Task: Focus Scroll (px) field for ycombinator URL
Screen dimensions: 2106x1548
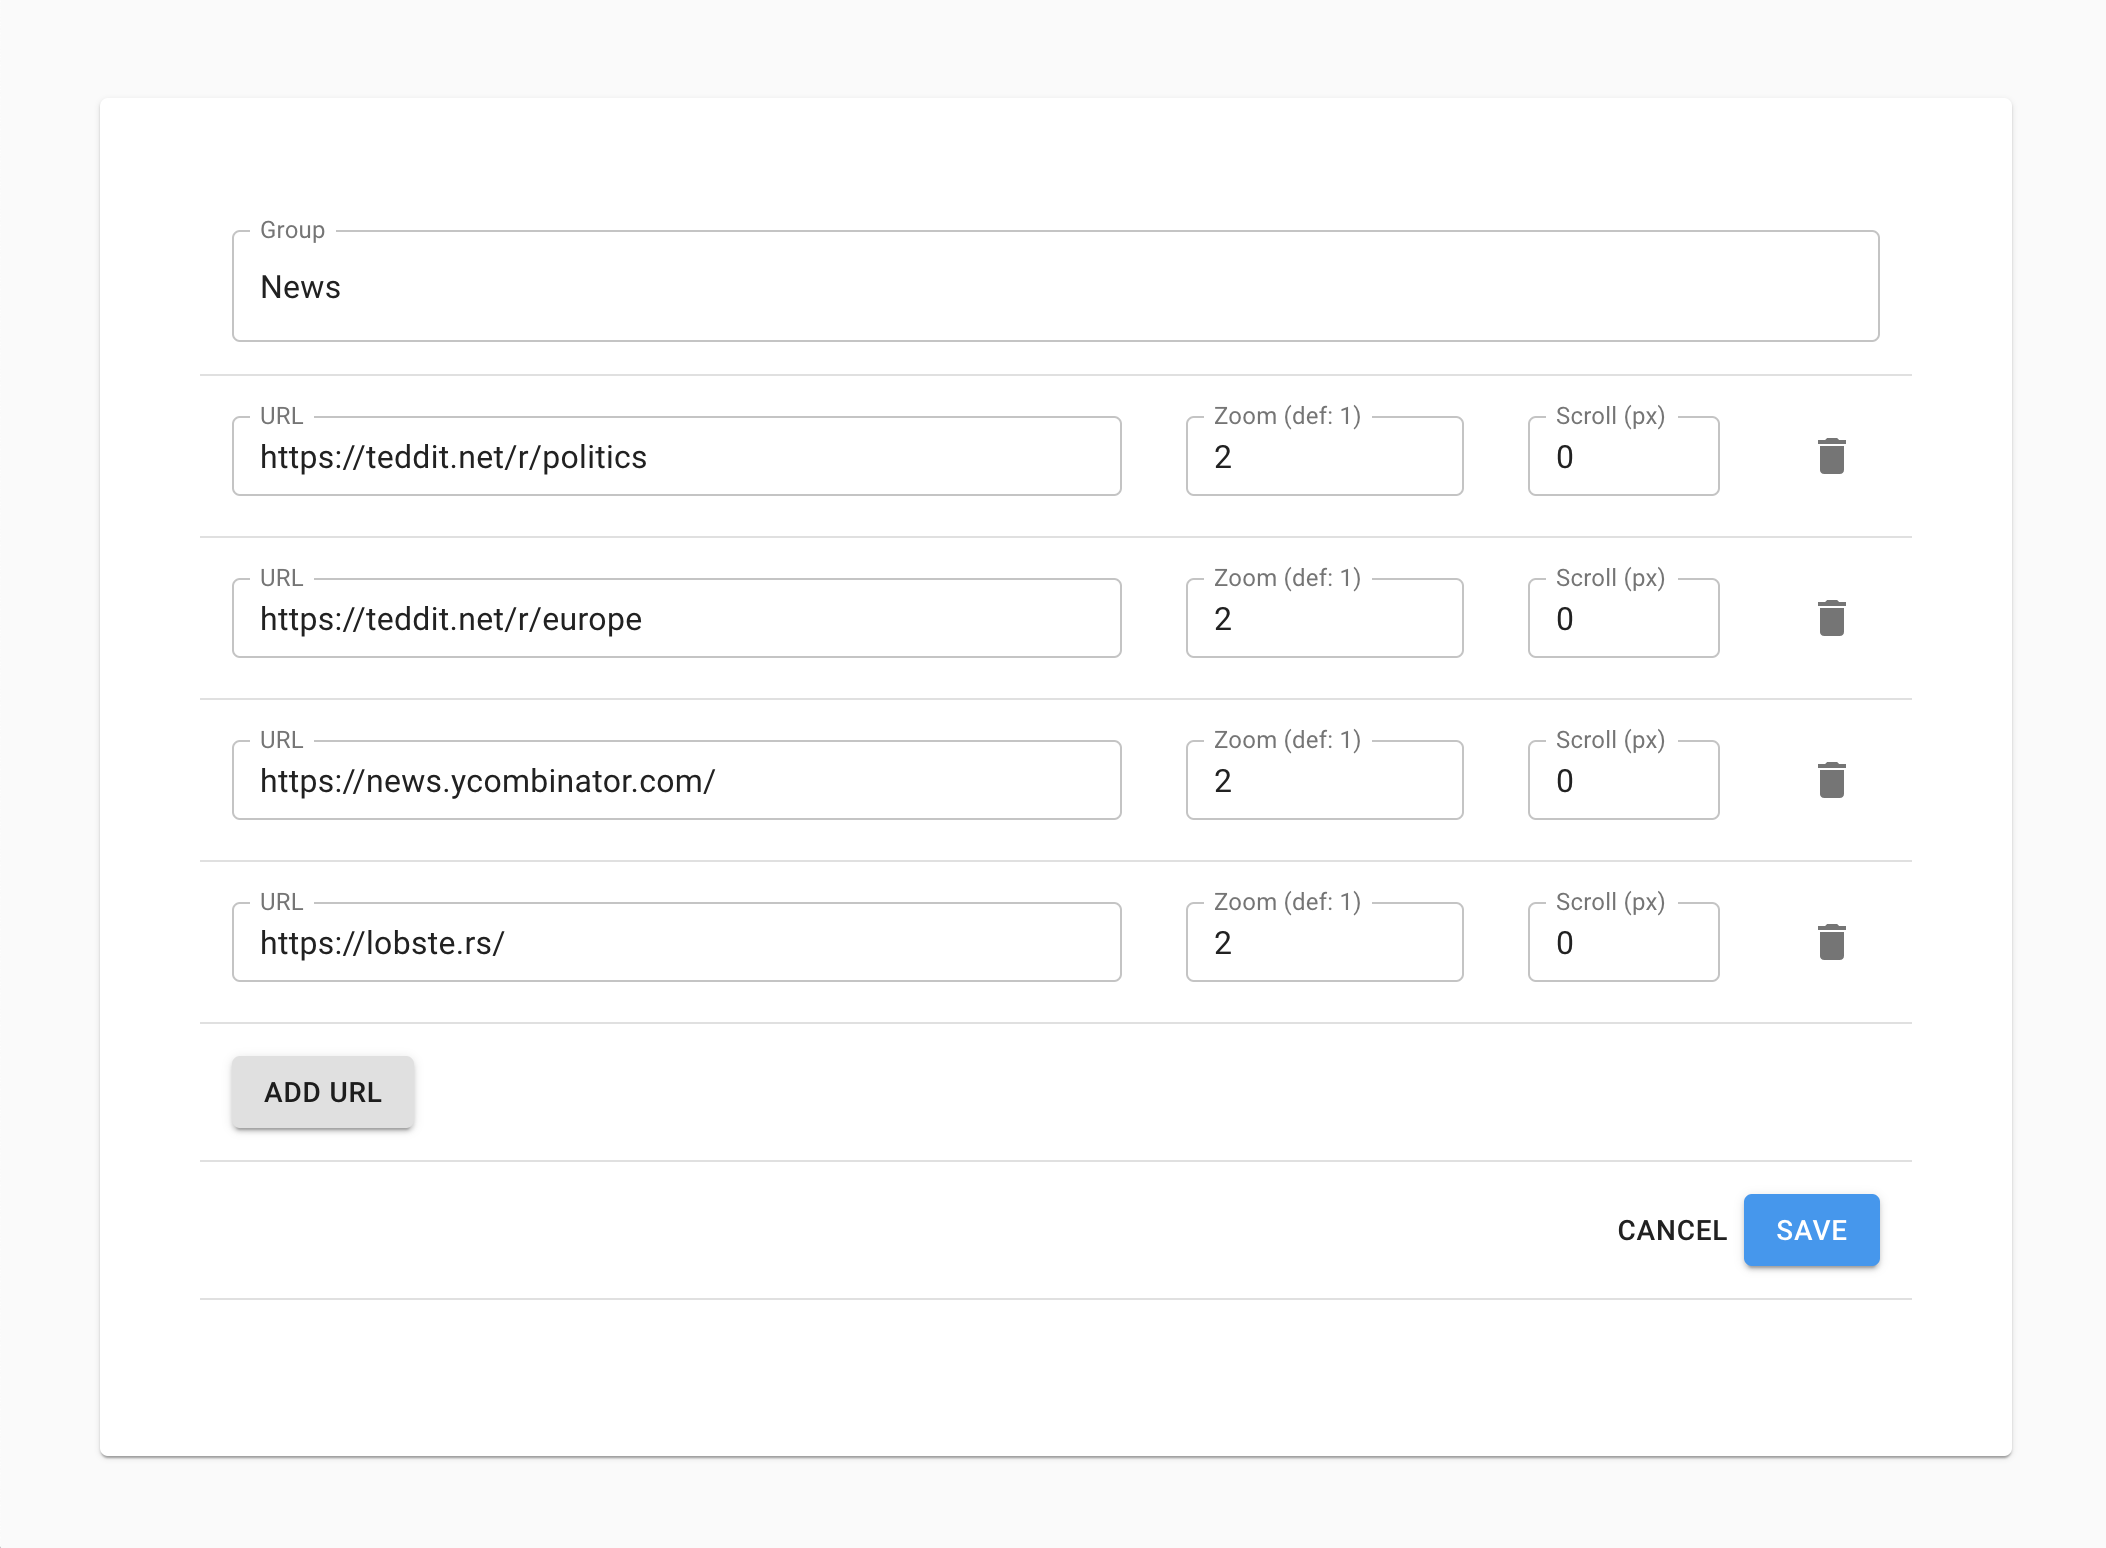Action: [1624, 781]
